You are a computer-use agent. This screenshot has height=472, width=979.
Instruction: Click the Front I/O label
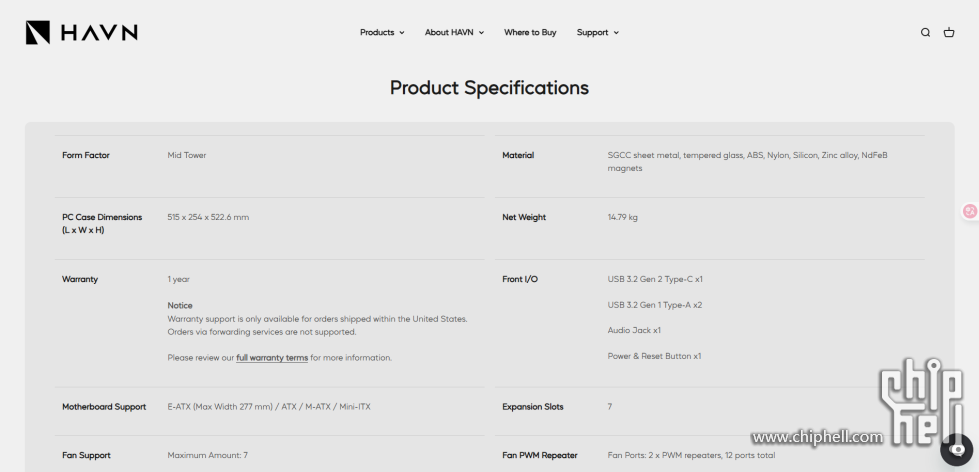tap(520, 279)
